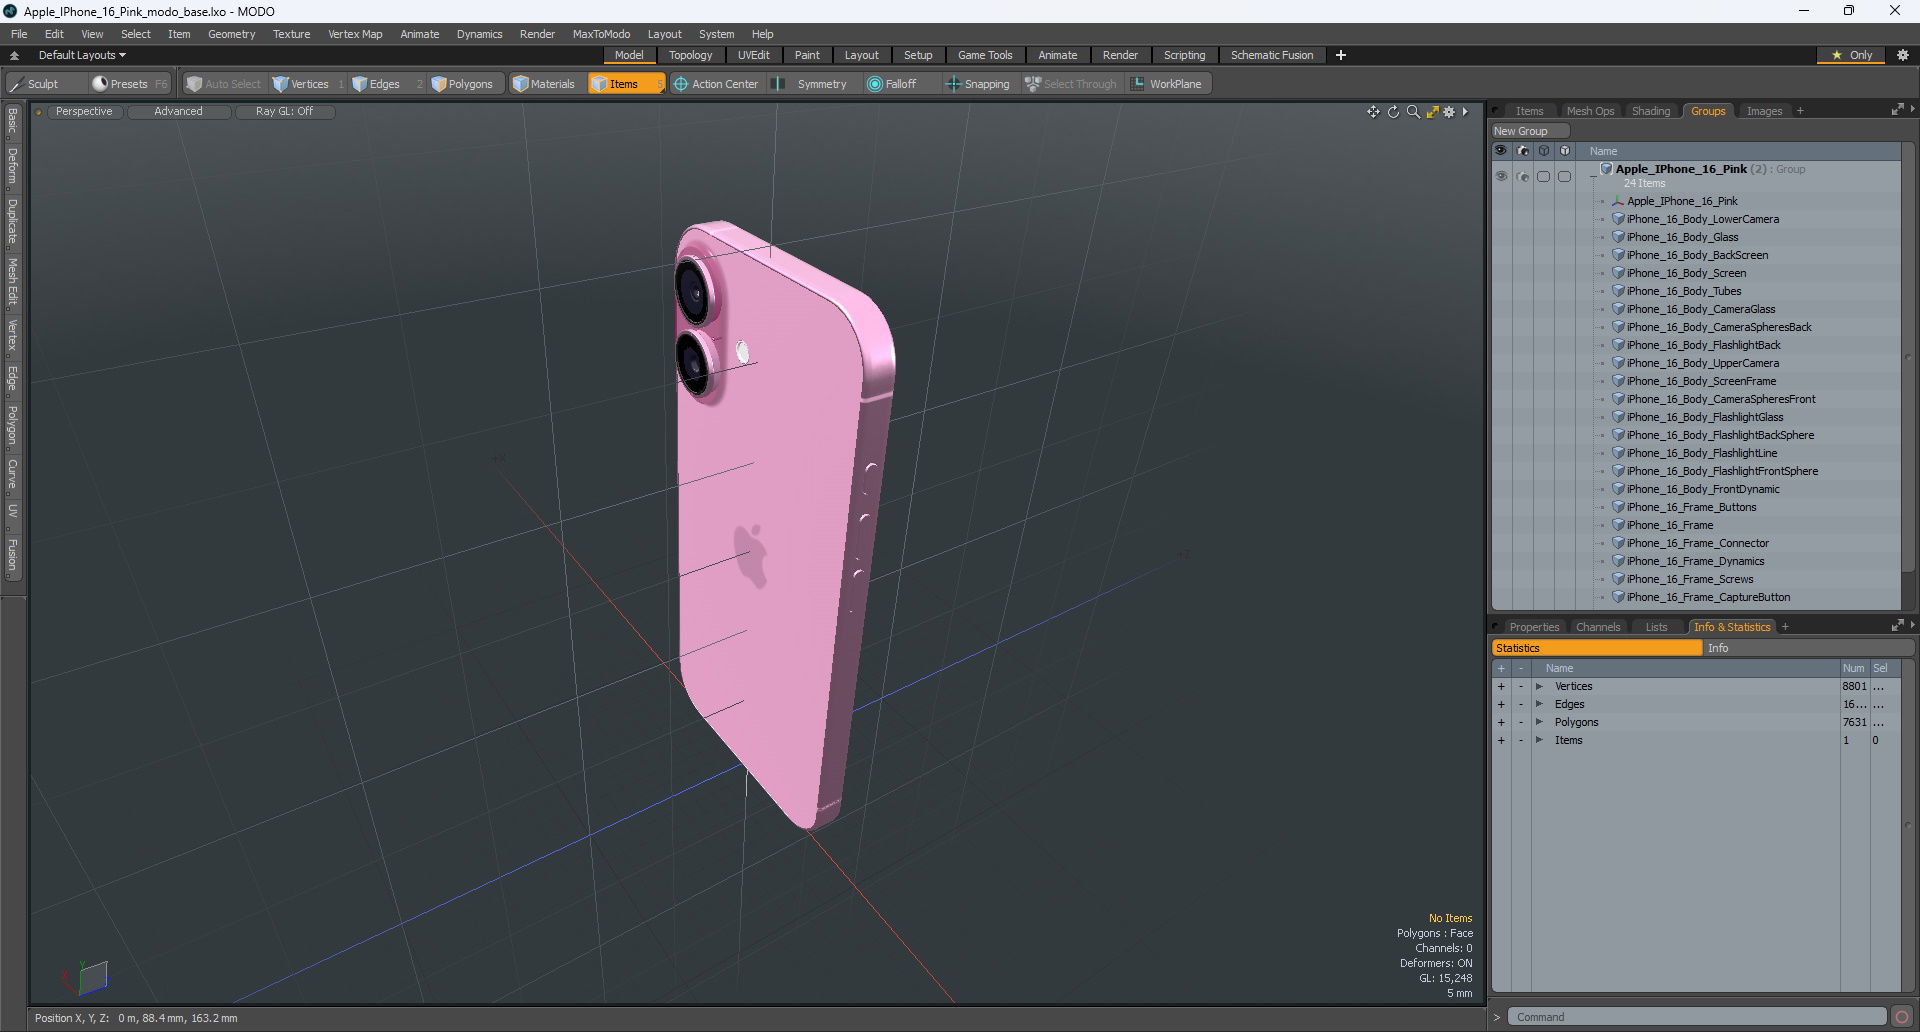Expand the Vertices statistics row
The image size is (1920, 1032).
pyautogui.click(x=1539, y=686)
